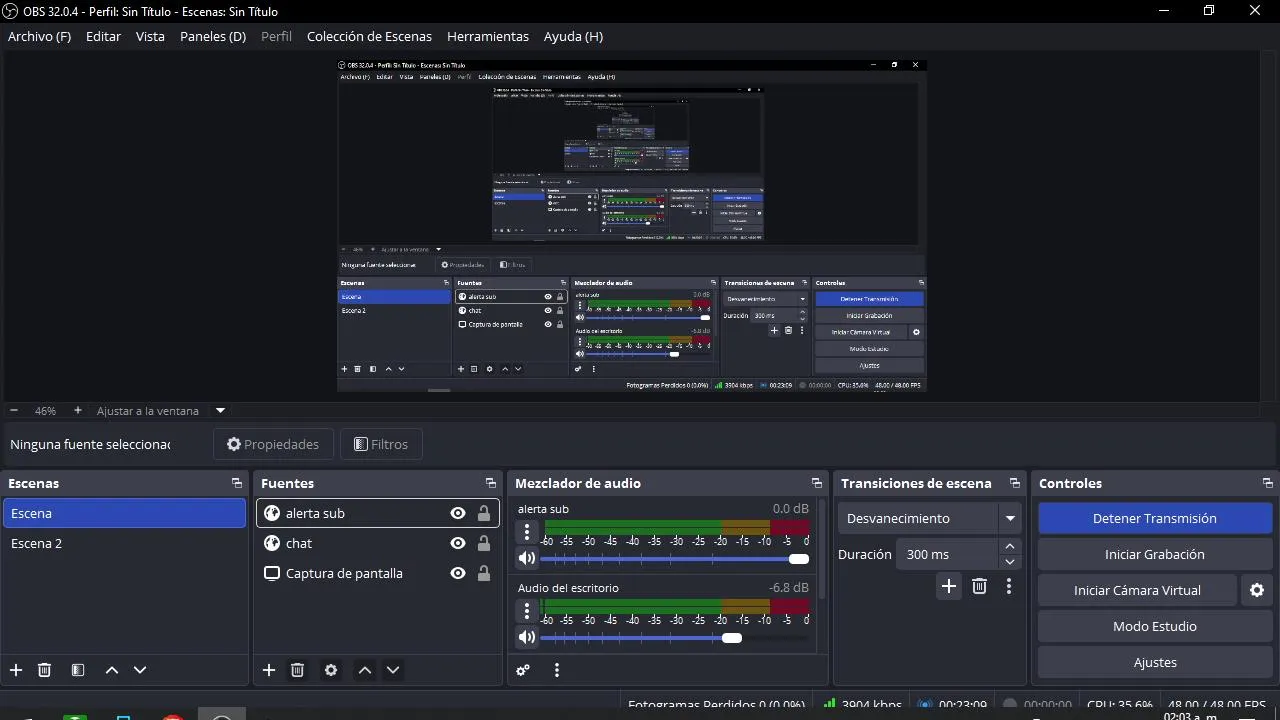Open the Colección de Escenas menu
The image size is (1280, 720).
(x=369, y=36)
